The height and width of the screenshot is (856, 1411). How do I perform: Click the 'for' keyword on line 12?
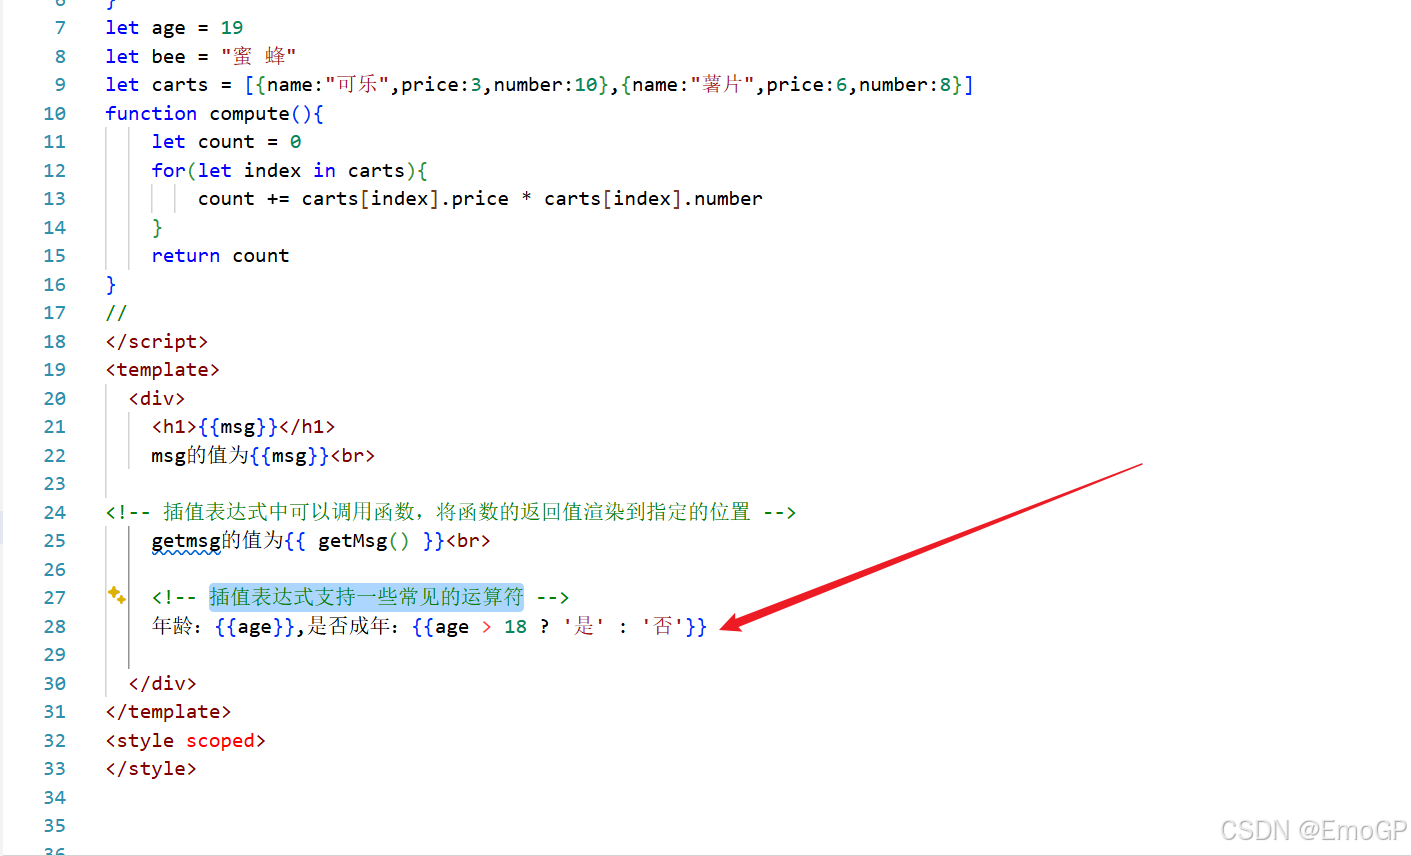[x=169, y=171]
